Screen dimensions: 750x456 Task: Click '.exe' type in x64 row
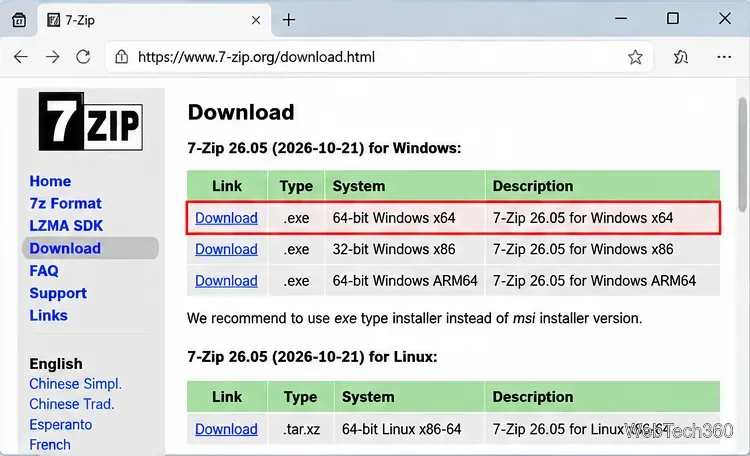[x=296, y=218]
